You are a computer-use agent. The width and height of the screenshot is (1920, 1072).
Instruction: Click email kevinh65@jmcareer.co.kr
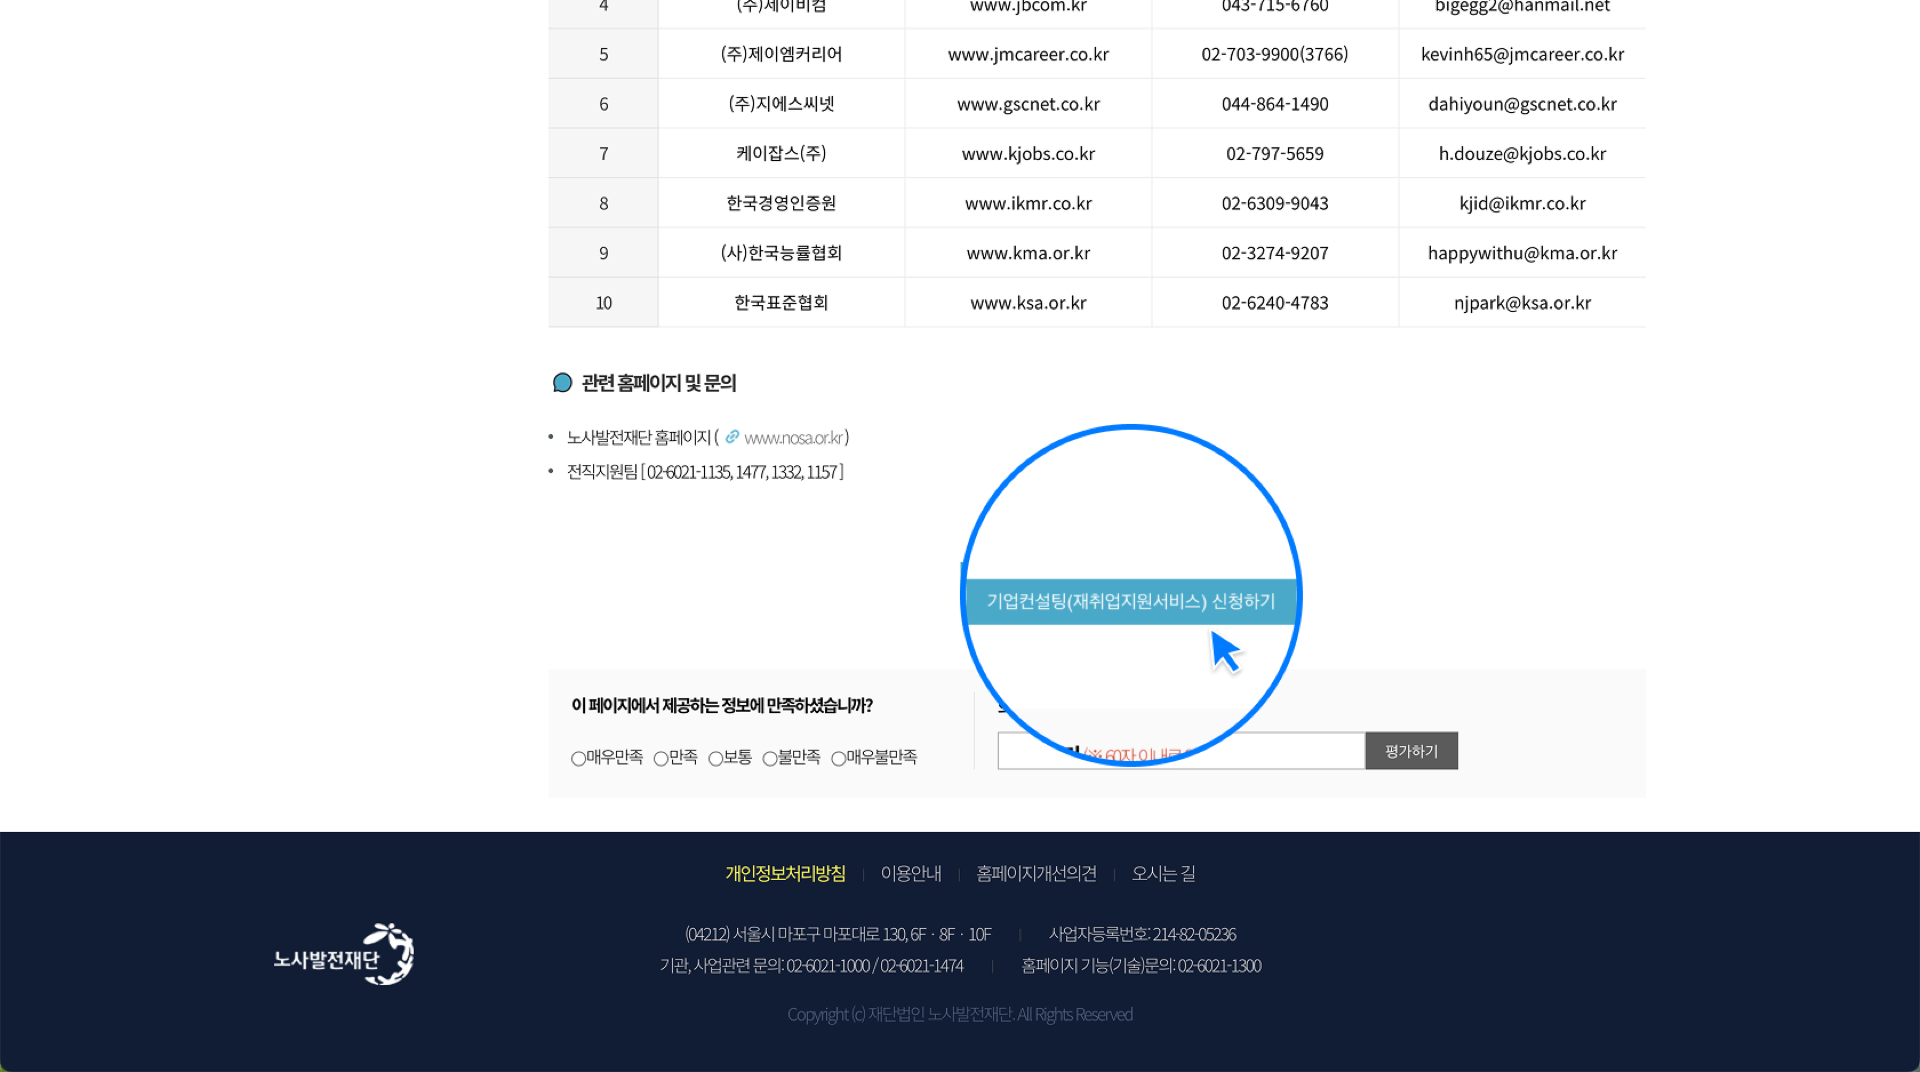point(1522,54)
